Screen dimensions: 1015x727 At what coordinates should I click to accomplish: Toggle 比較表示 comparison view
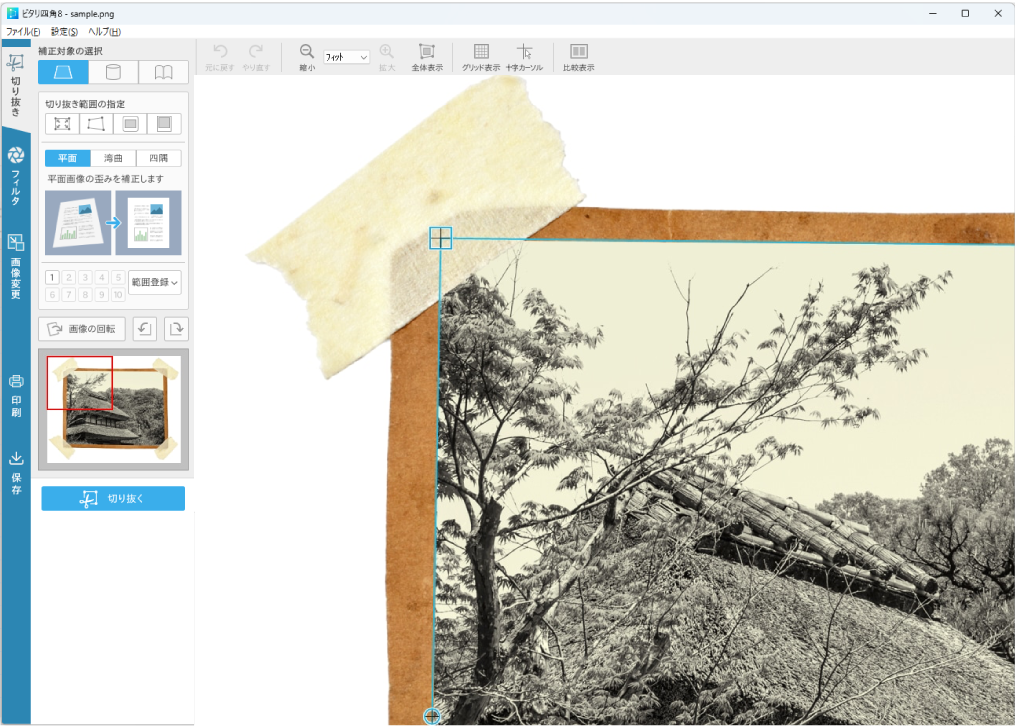tap(578, 53)
